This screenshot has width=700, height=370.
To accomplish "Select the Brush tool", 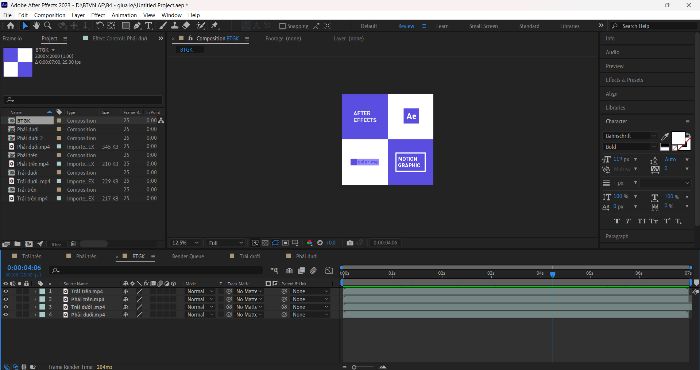I will click(x=163, y=26).
